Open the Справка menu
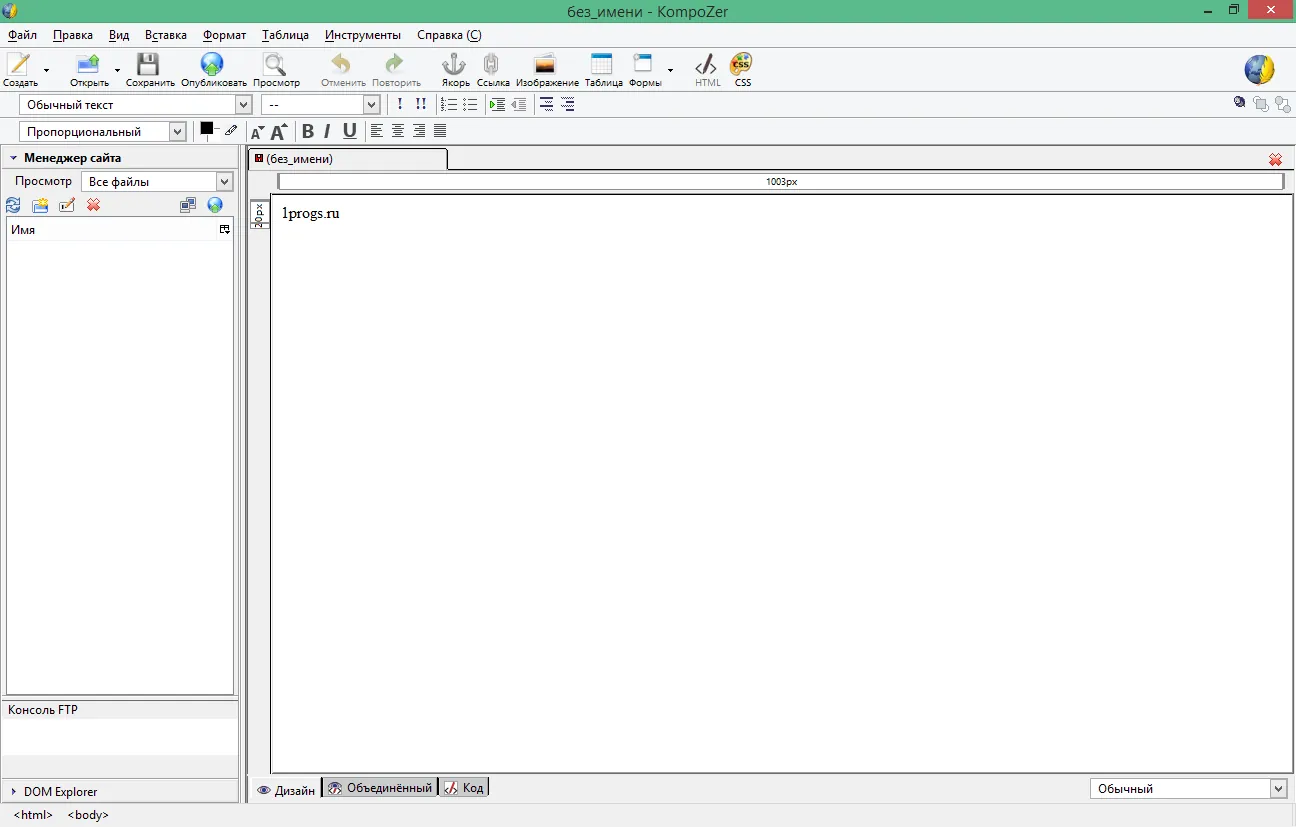 (x=448, y=35)
